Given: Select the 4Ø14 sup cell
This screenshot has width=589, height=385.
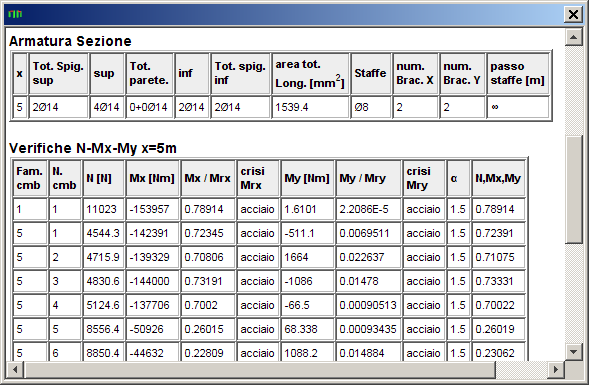Looking at the screenshot, I should tap(106, 107).
